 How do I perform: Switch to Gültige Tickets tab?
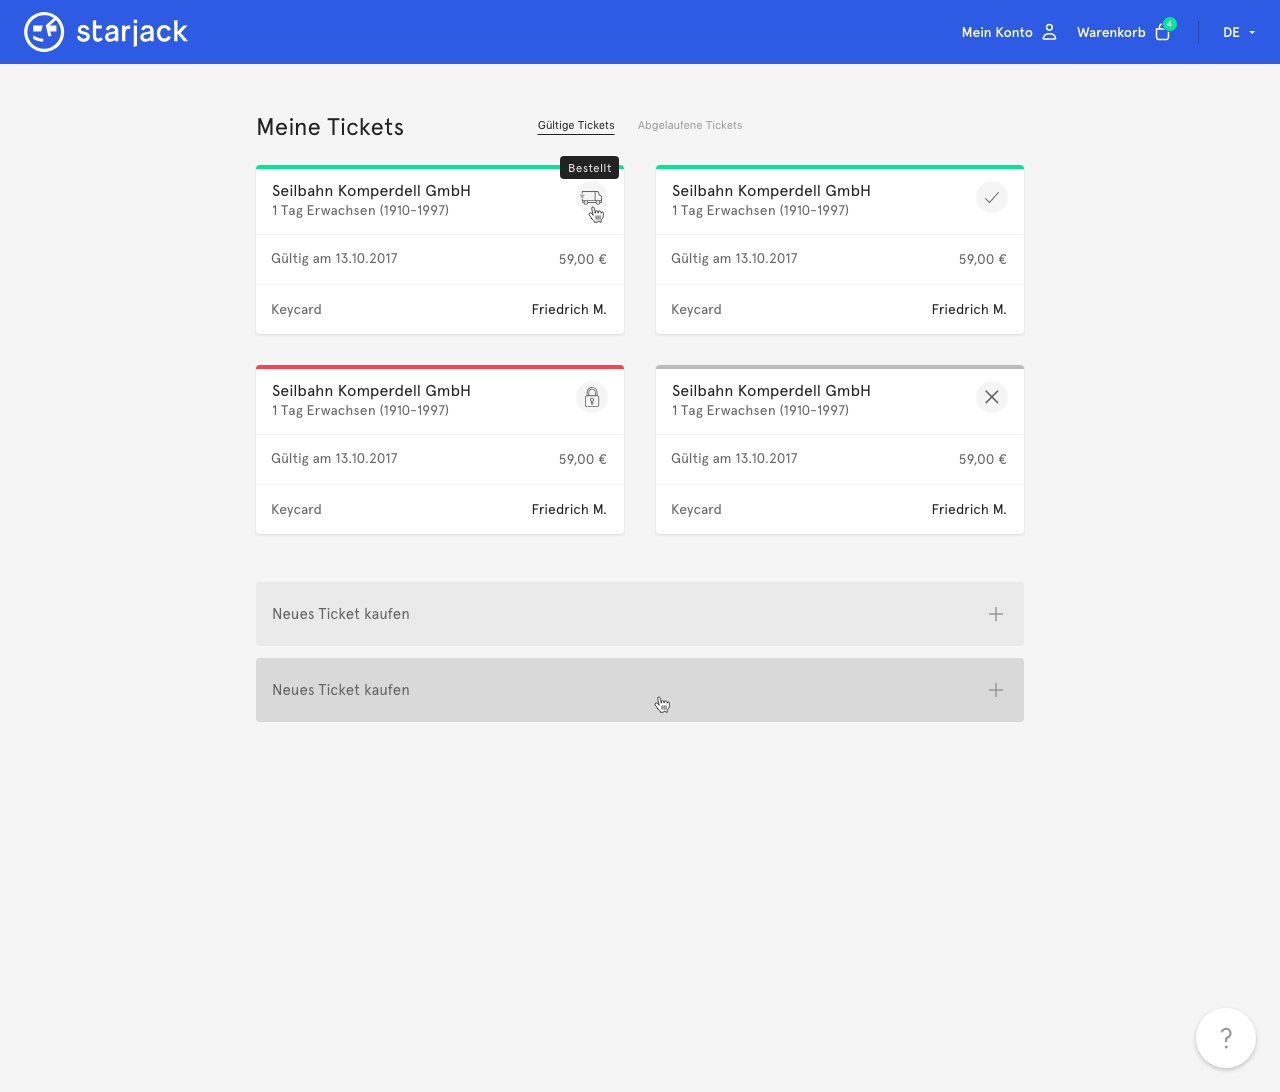[x=576, y=125]
